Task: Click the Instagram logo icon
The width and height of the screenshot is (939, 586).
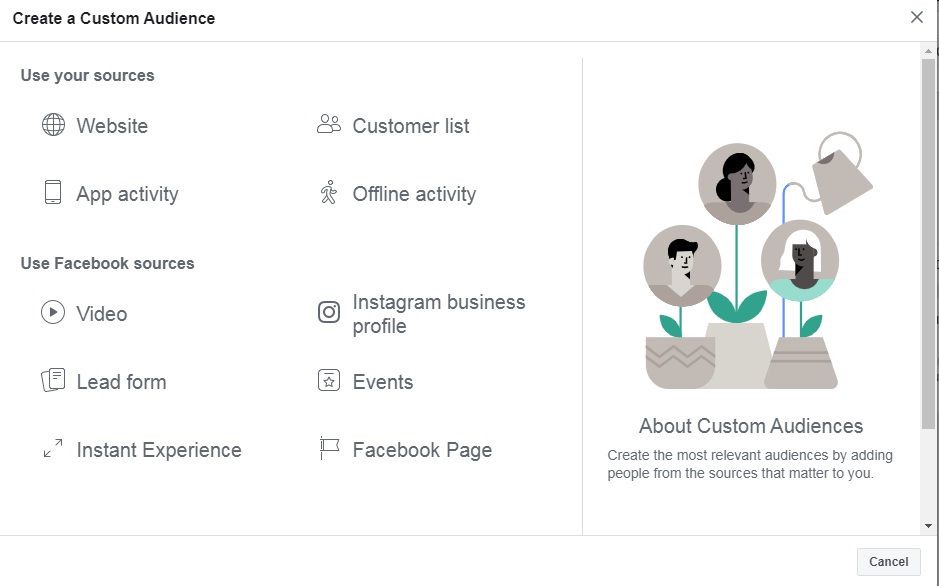Action: click(x=329, y=313)
